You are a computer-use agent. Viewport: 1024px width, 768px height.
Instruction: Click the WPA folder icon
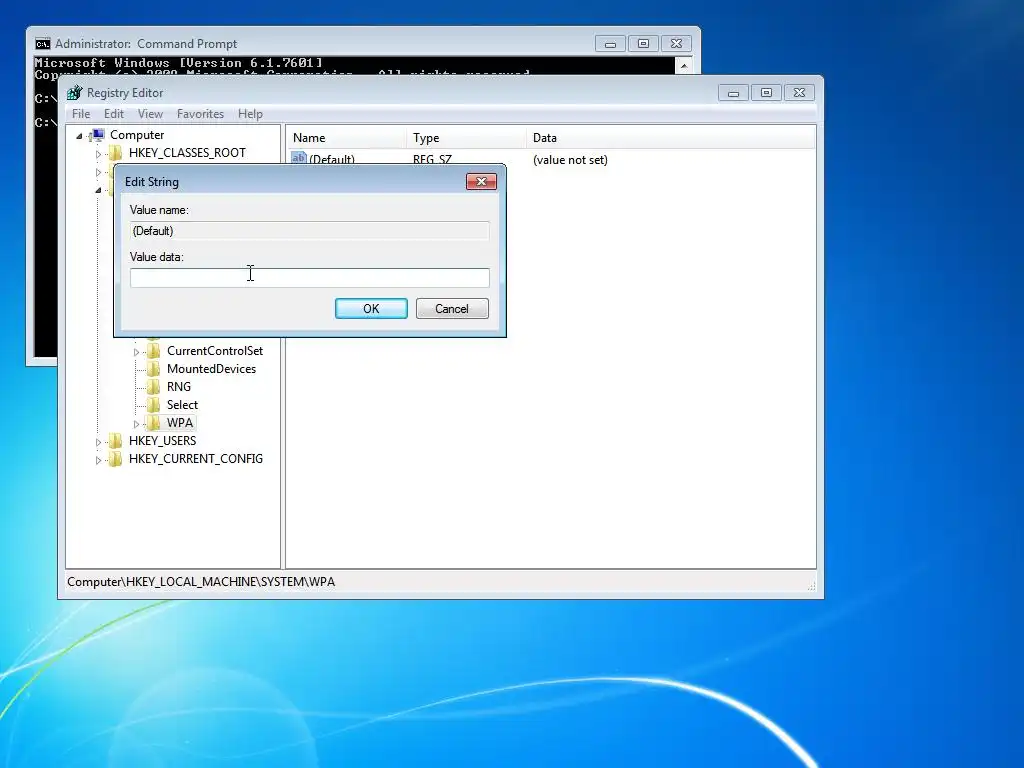click(x=153, y=423)
